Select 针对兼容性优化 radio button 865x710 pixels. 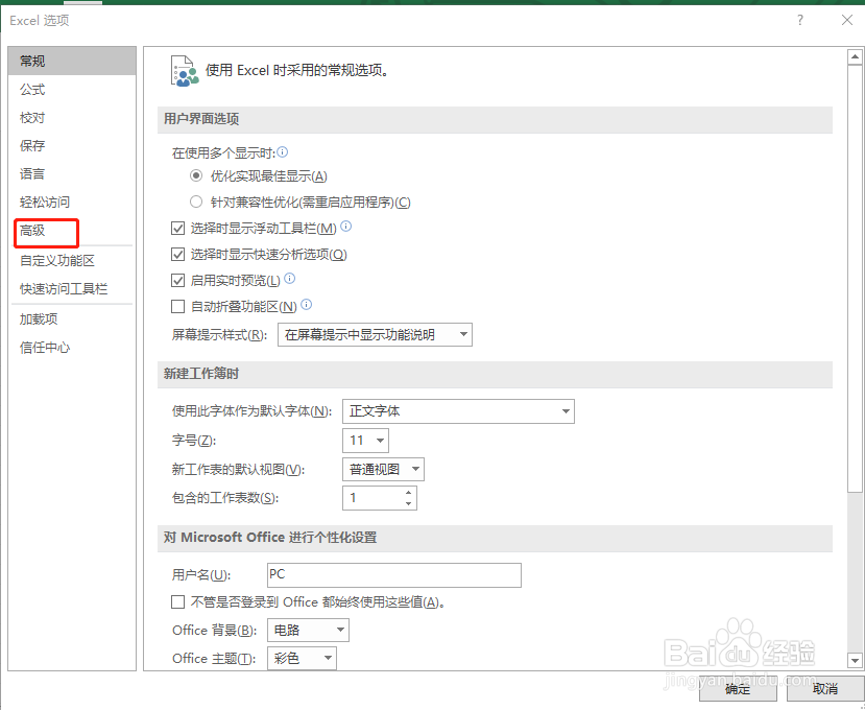(196, 202)
